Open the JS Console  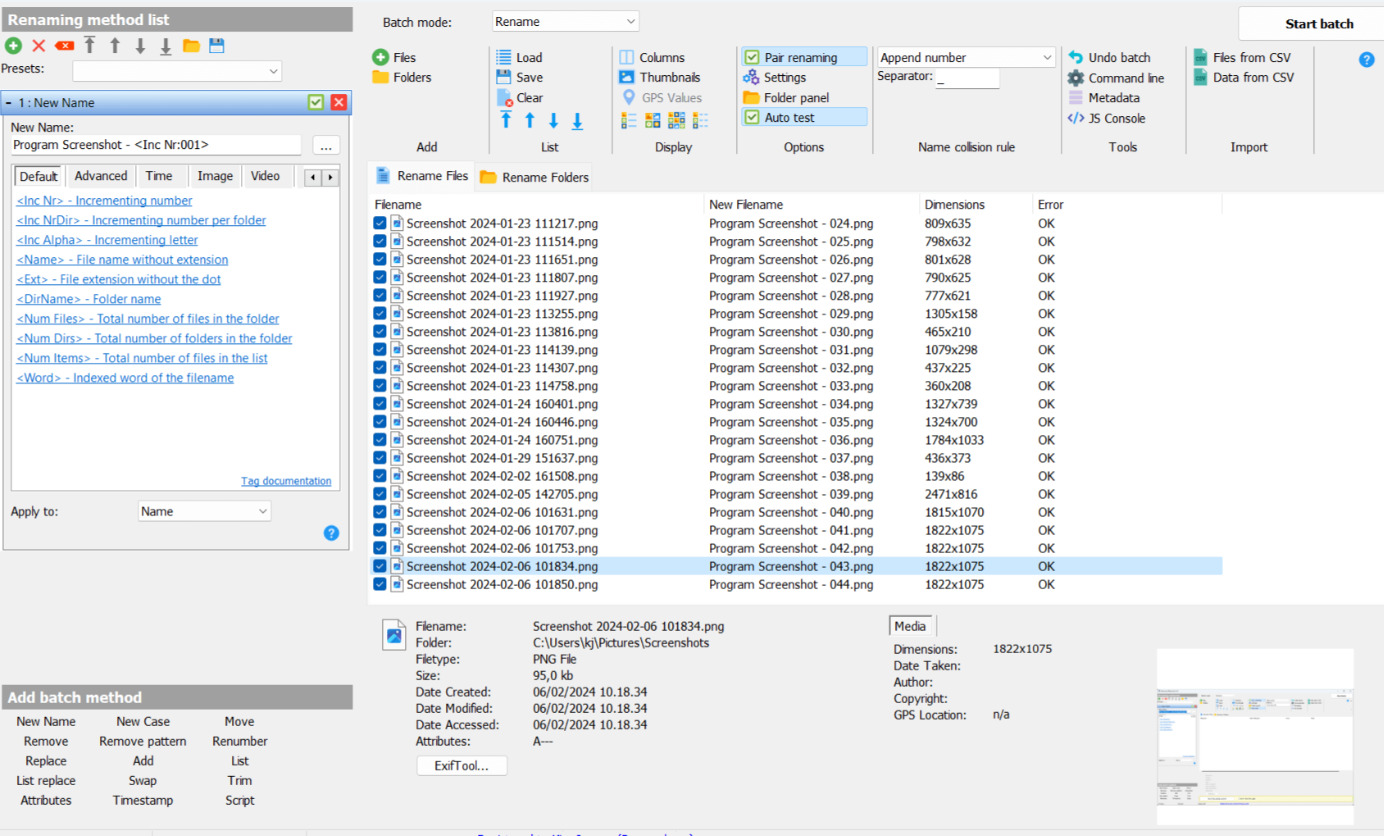[1107, 118]
